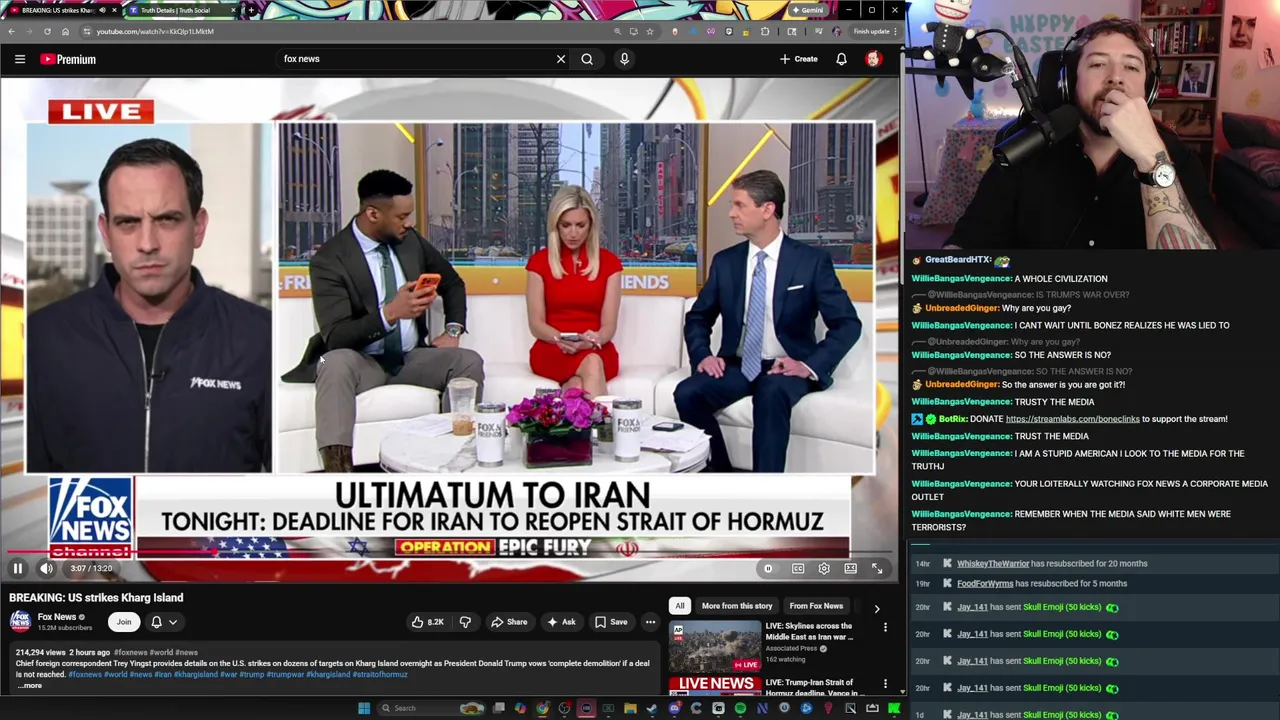Open Fox News channel name link
Image resolution: width=1280 pixels, height=720 pixels.
57,617
